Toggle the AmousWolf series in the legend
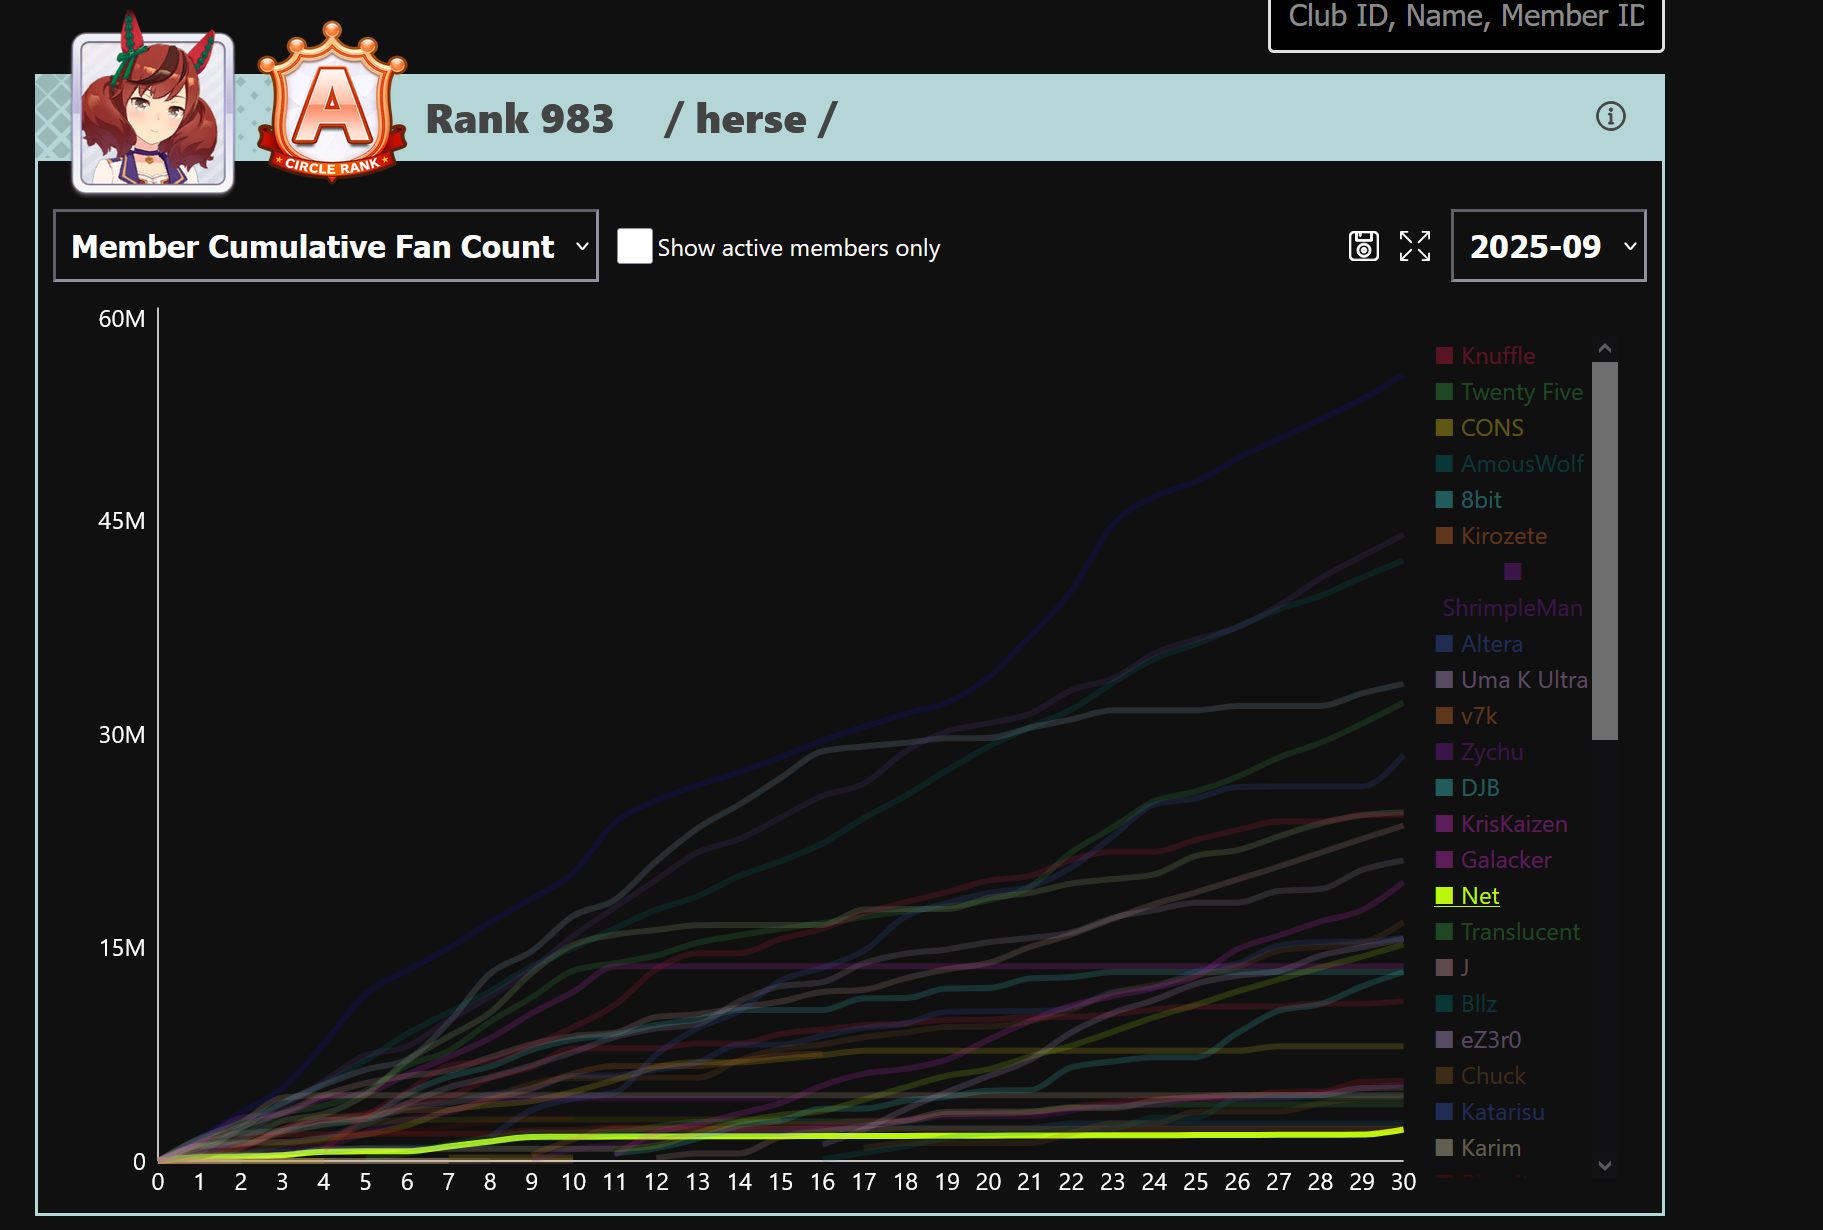Viewport: 1823px width, 1230px height. click(1510, 464)
